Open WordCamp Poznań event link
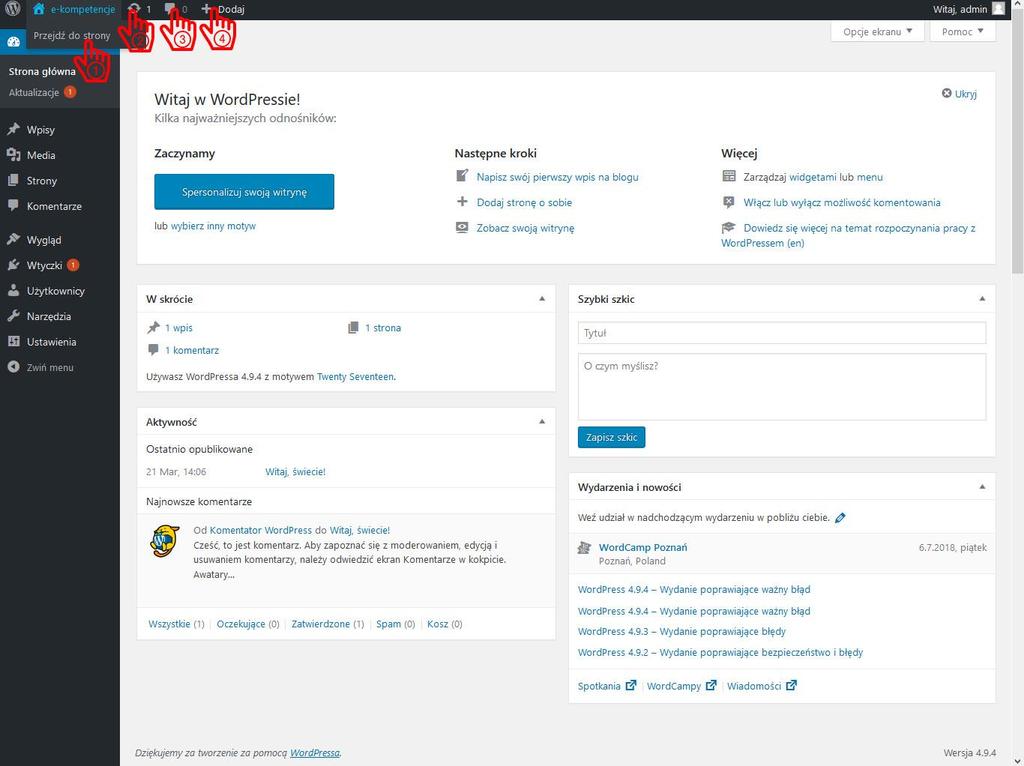This screenshot has height=766, width=1024. point(643,547)
